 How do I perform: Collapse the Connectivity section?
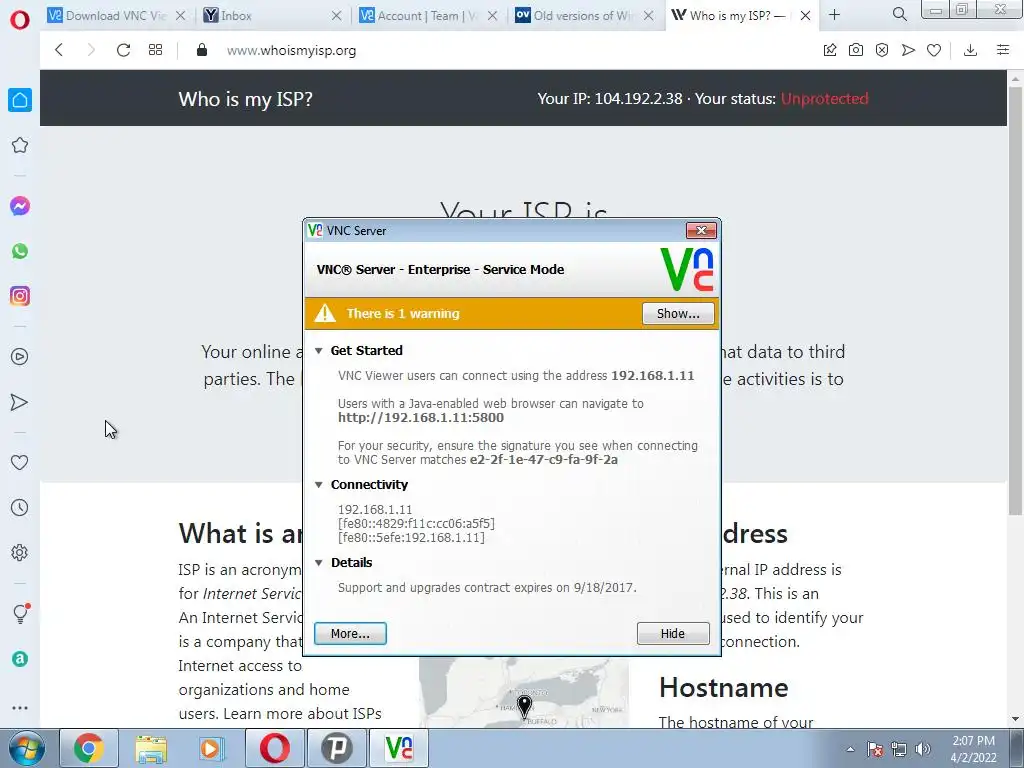click(x=319, y=485)
